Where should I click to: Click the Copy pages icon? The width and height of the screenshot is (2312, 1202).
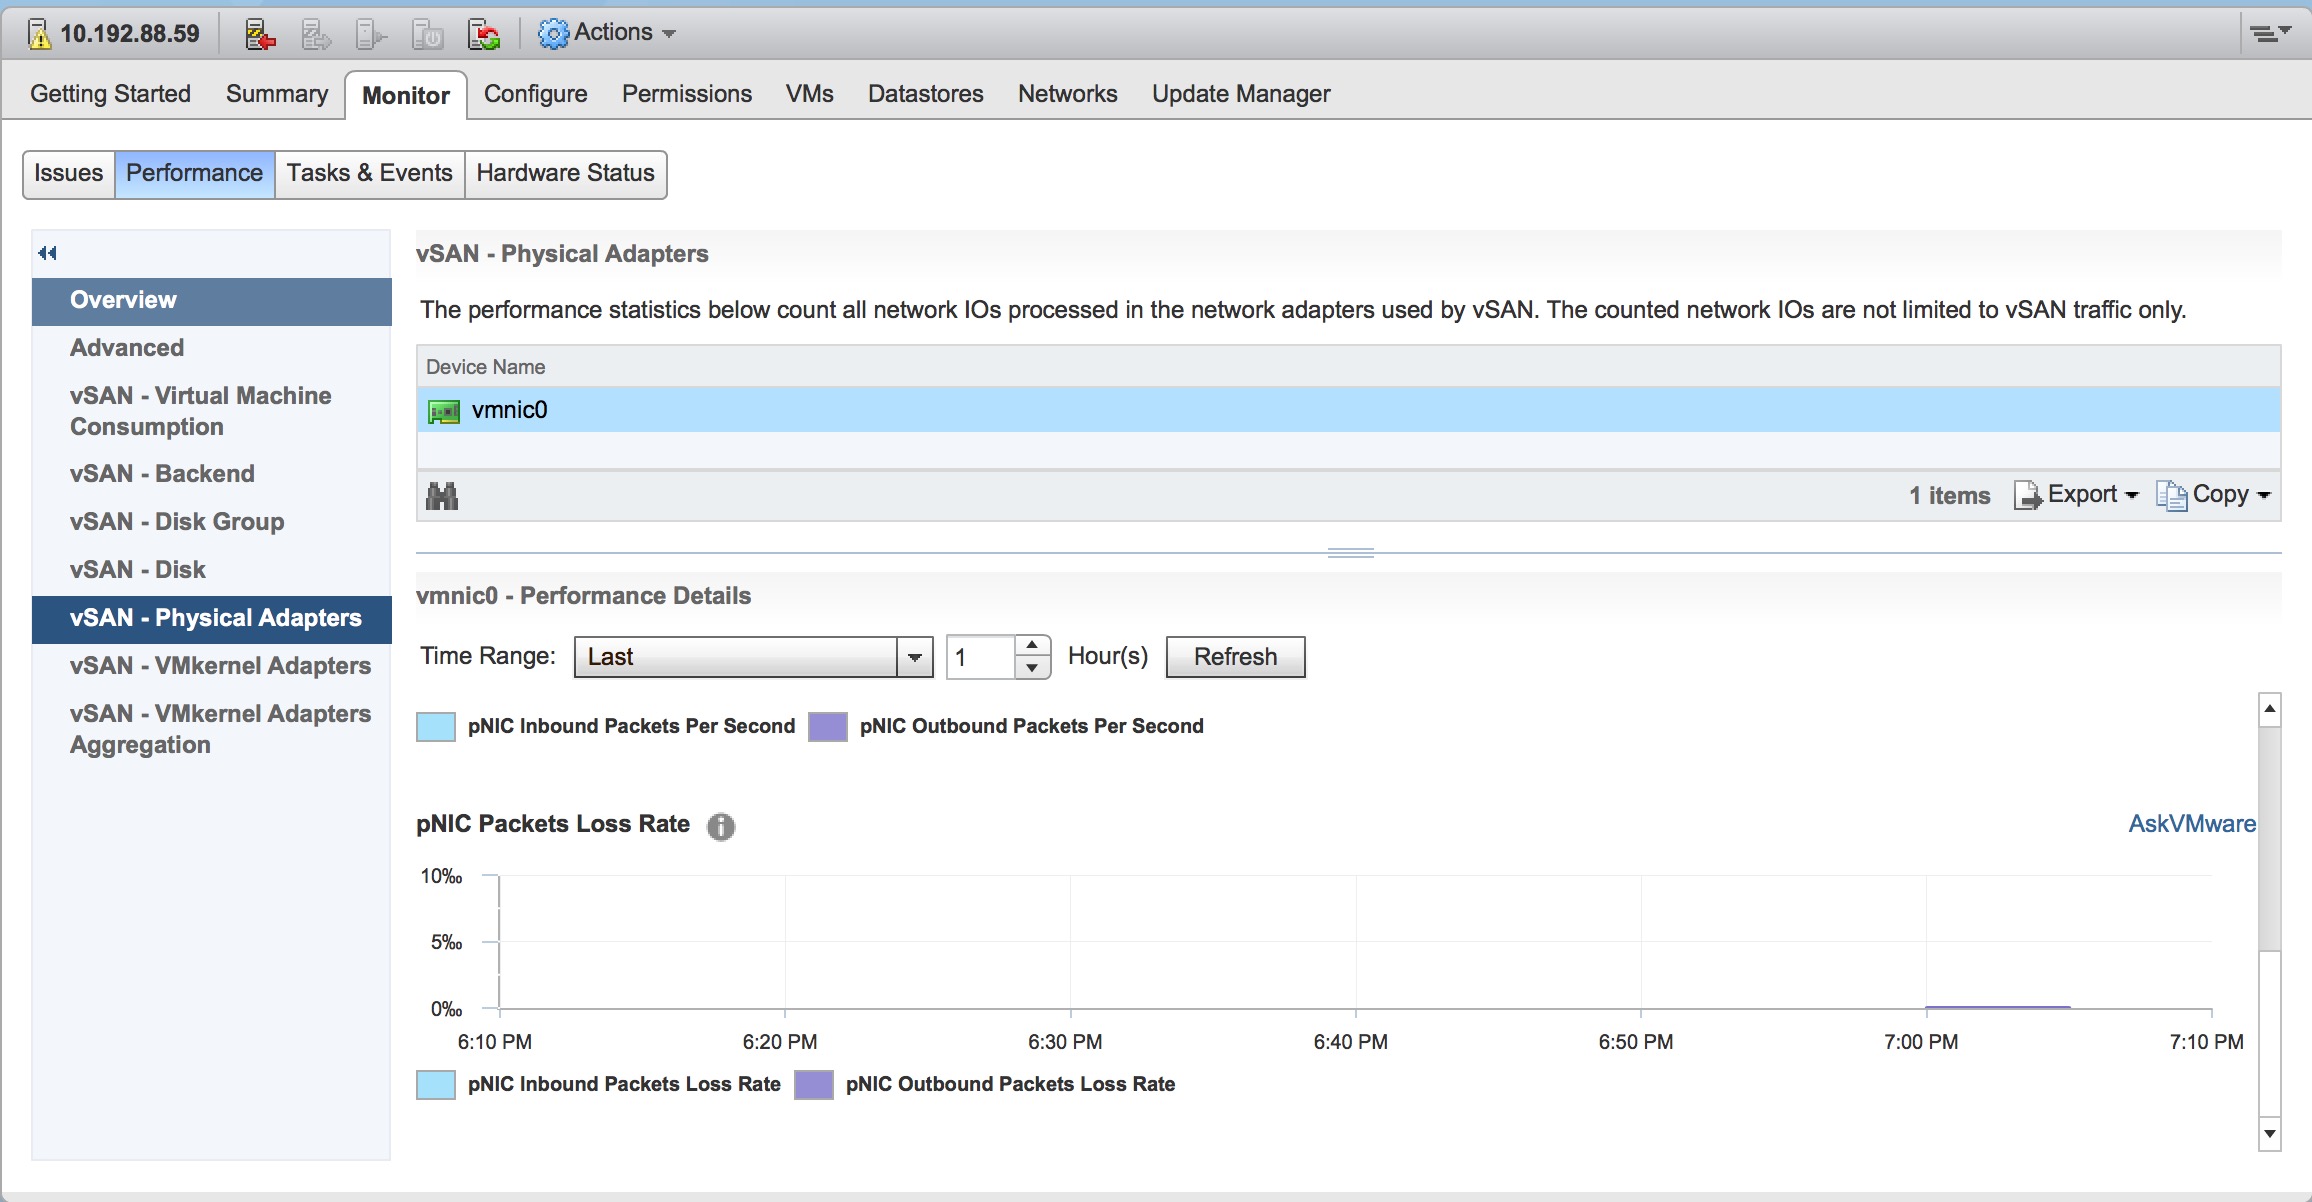[x=2171, y=495]
